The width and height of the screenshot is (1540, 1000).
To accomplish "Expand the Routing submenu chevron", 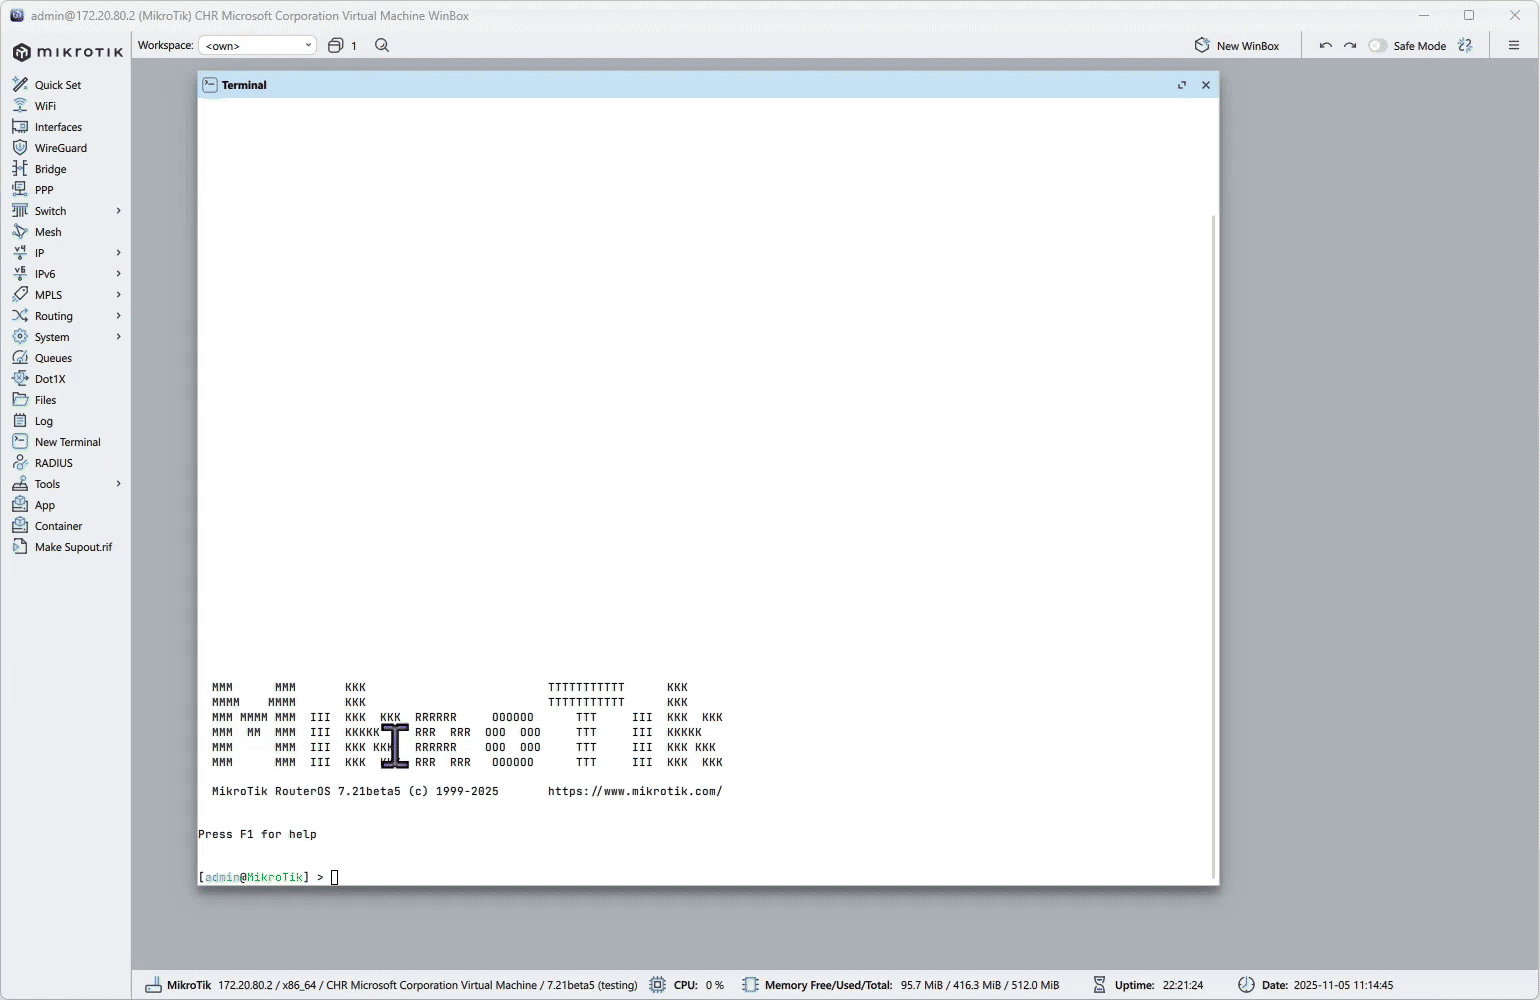I will pos(118,316).
